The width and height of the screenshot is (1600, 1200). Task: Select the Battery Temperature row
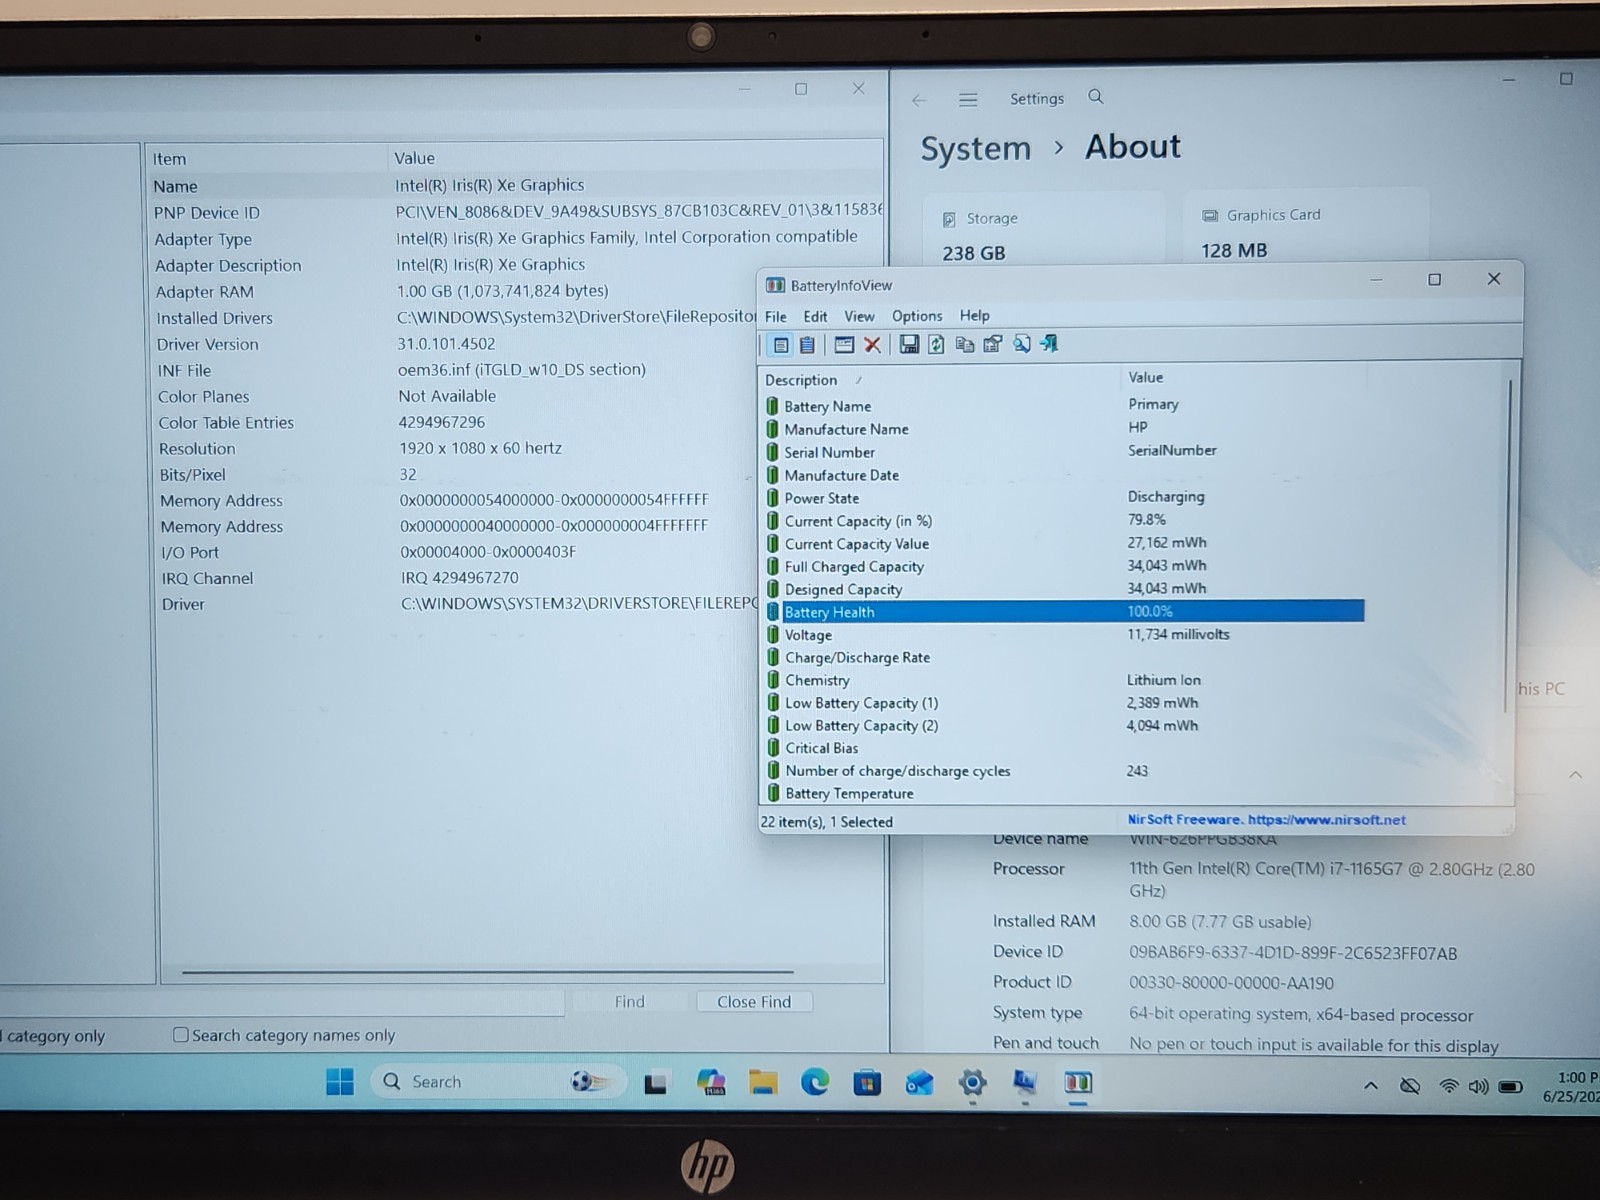coord(1063,794)
